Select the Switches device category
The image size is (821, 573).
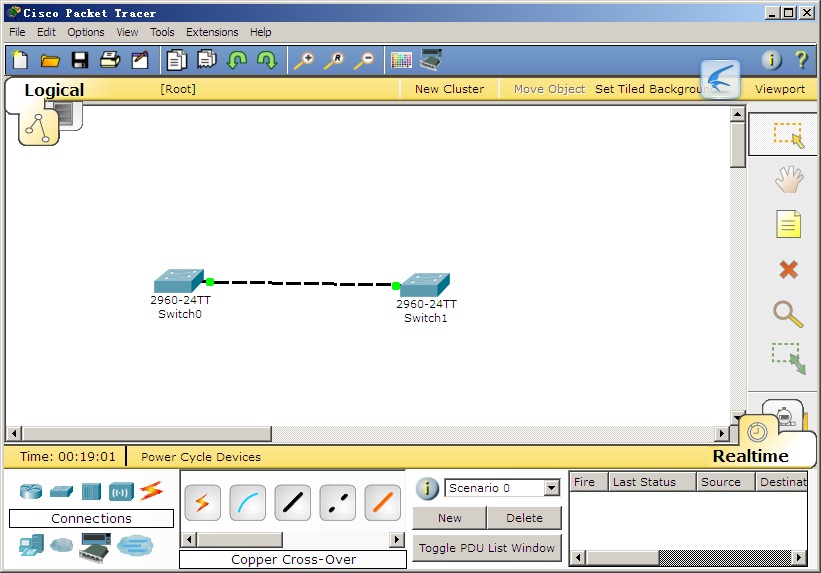point(61,492)
